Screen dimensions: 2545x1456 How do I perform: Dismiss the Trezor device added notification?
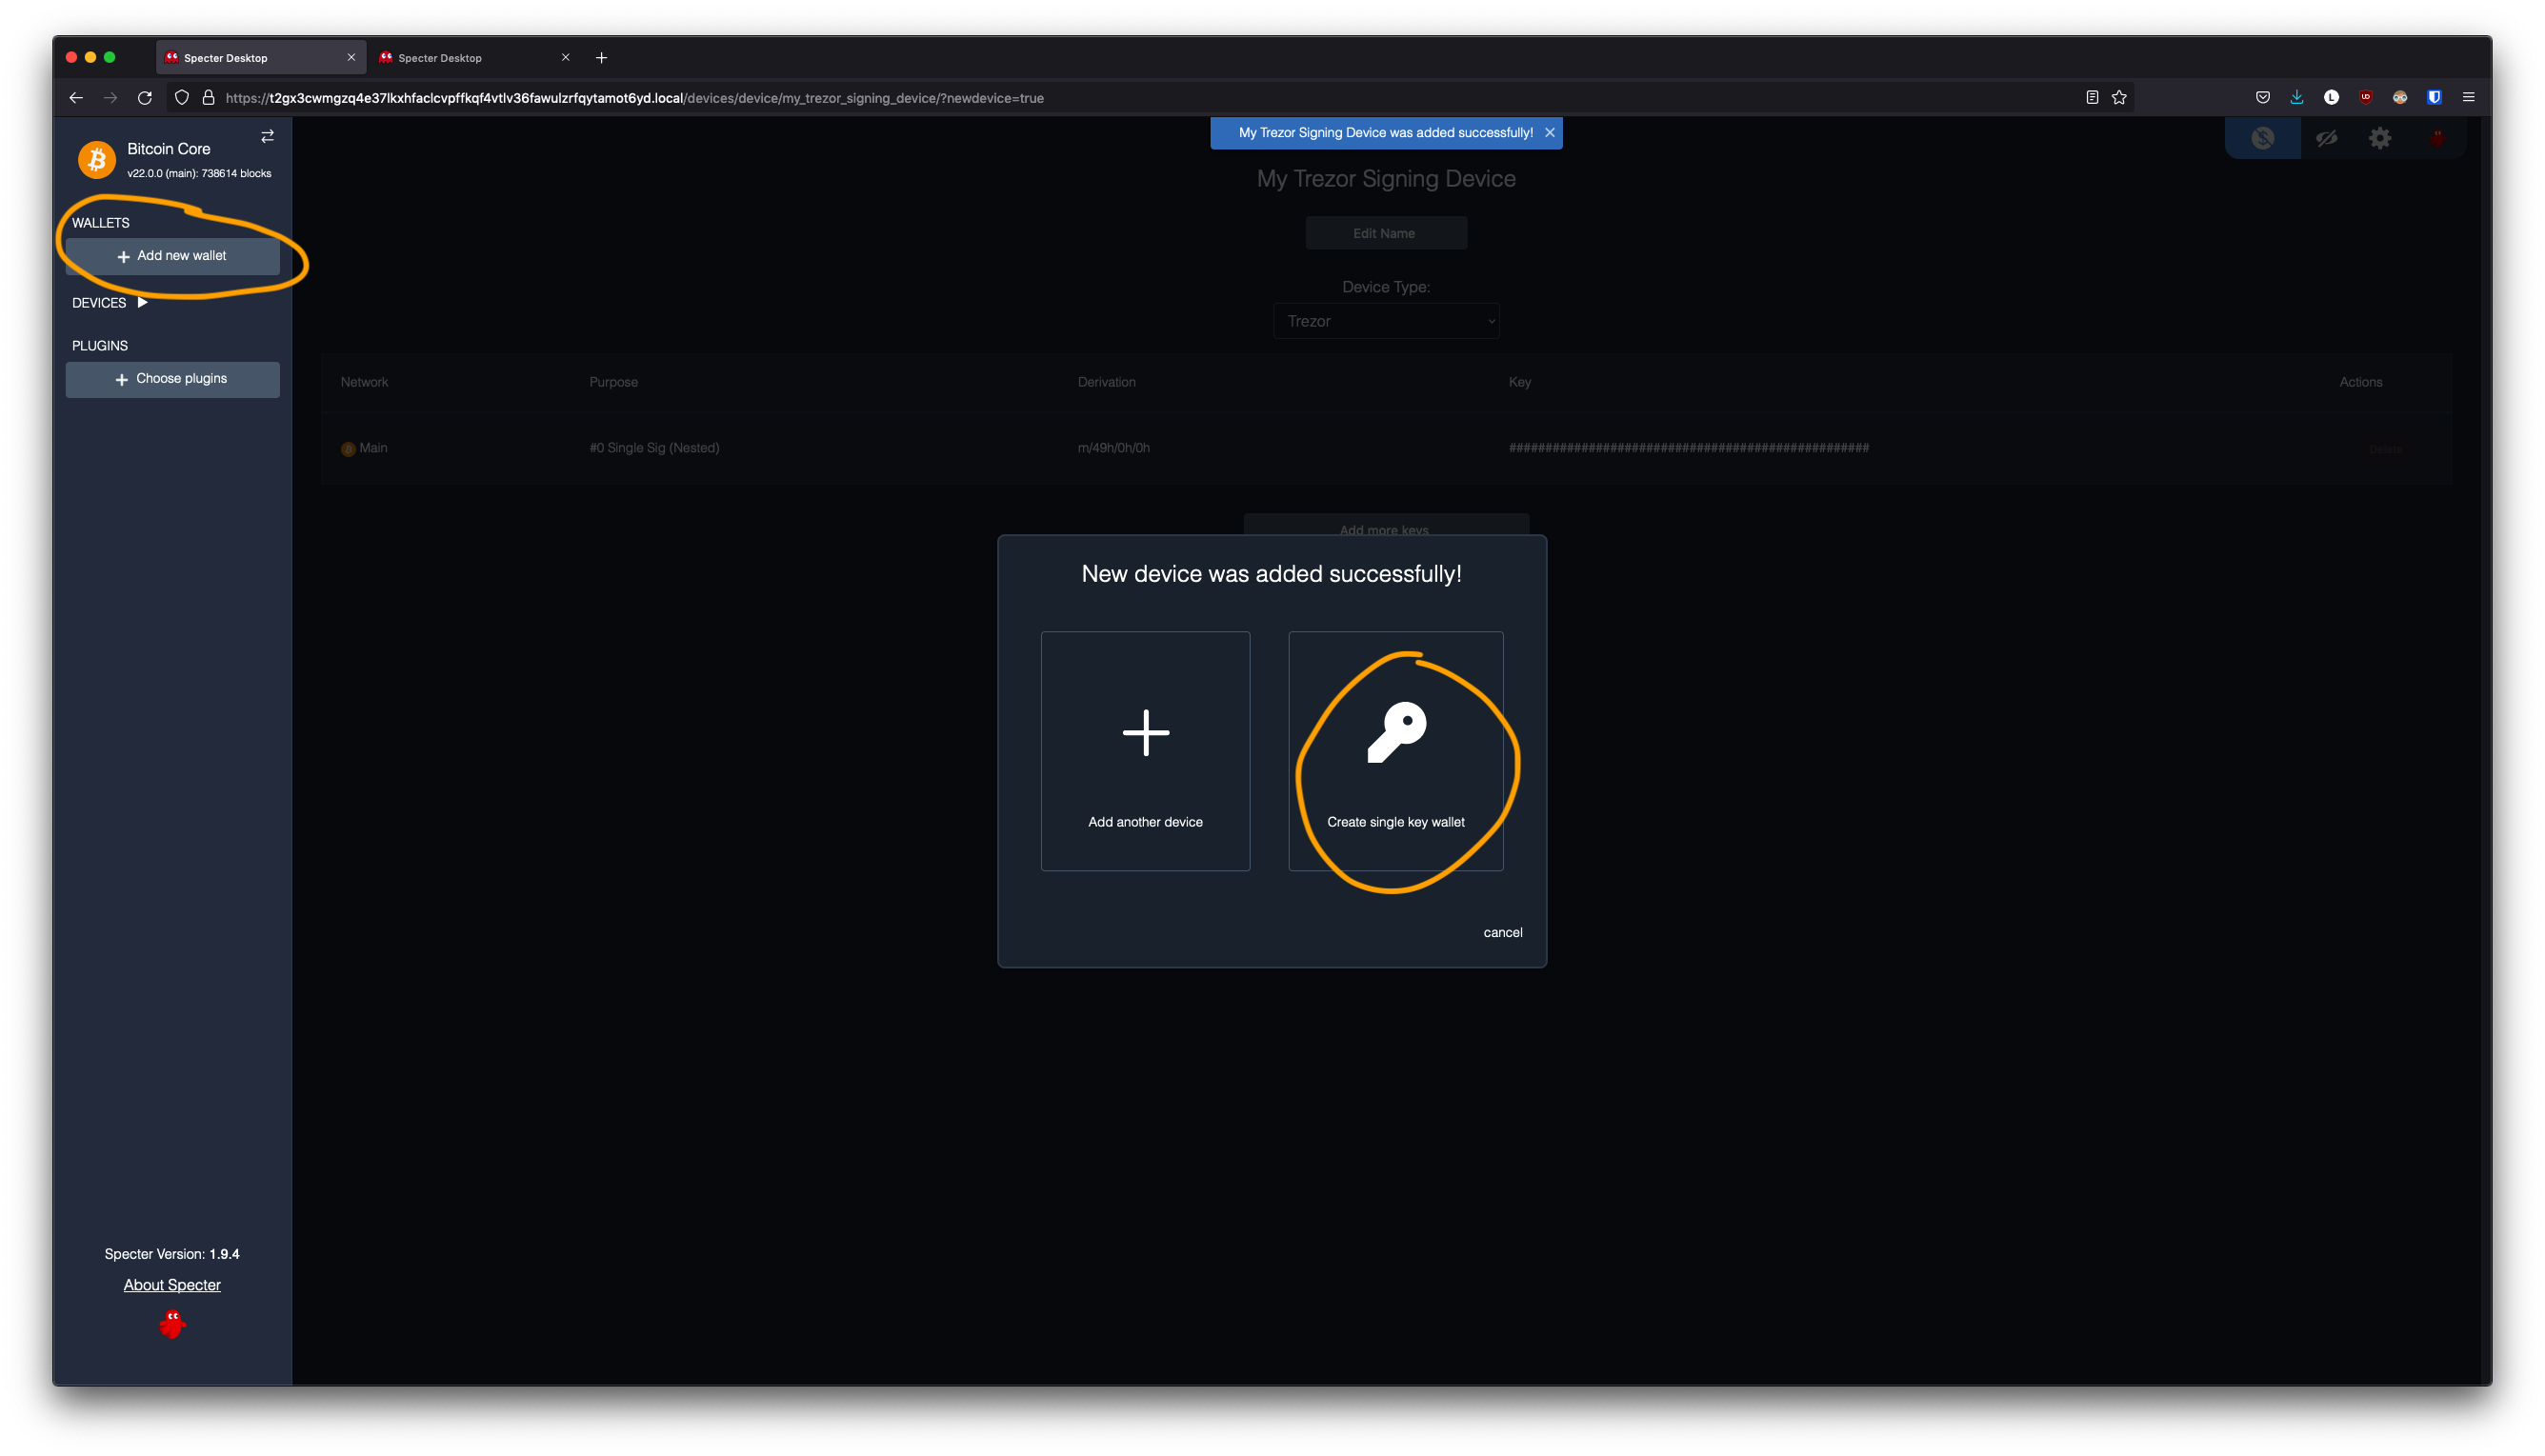pos(1549,132)
